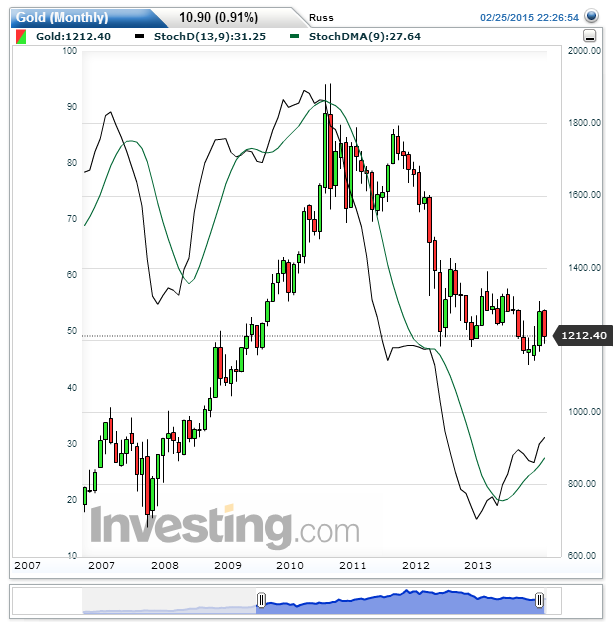Image resolution: width=613 pixels, height=627 pixels.
Task: Collapse the legend with the minimize button
Action: coord(589,36)
